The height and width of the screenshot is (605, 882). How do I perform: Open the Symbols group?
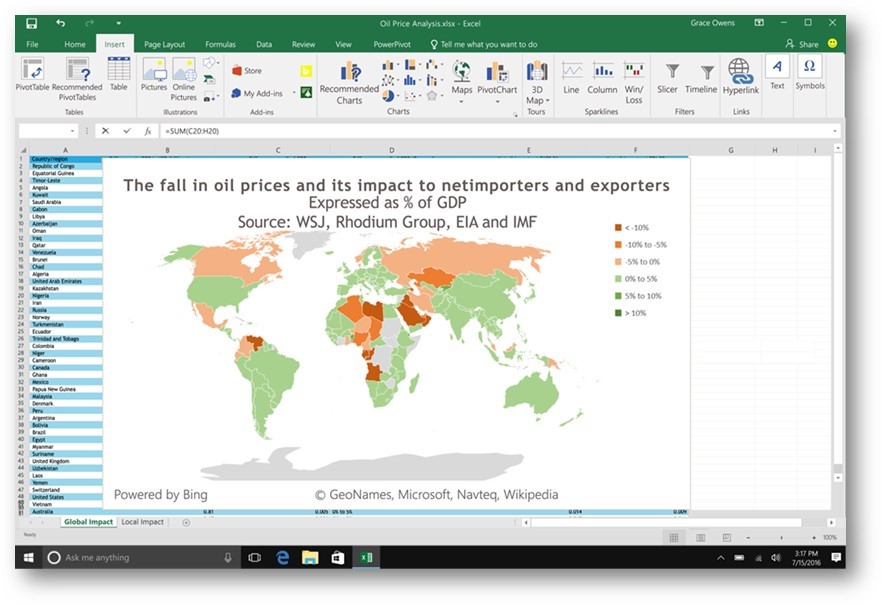tap(810, 73)
